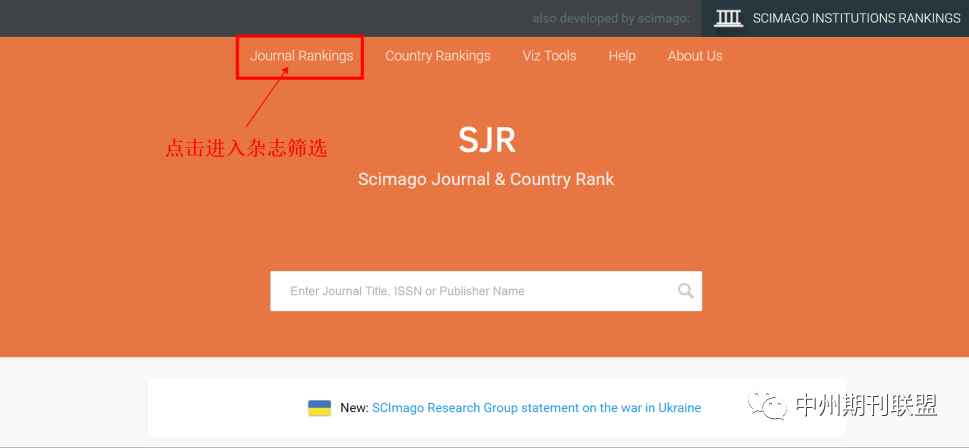
Task: Click the Scimago Institutions Rankings building icon
Action: point(729,19)
